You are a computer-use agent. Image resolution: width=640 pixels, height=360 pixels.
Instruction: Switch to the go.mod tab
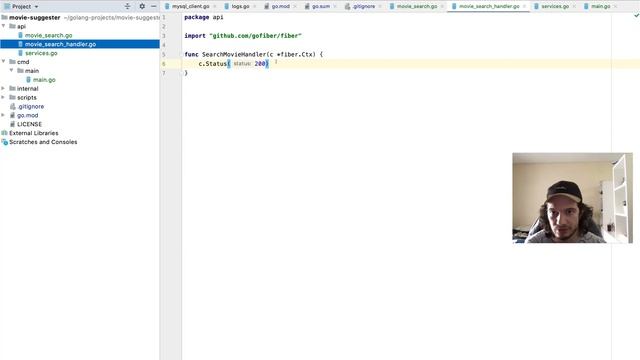click(x=280, y=7)
